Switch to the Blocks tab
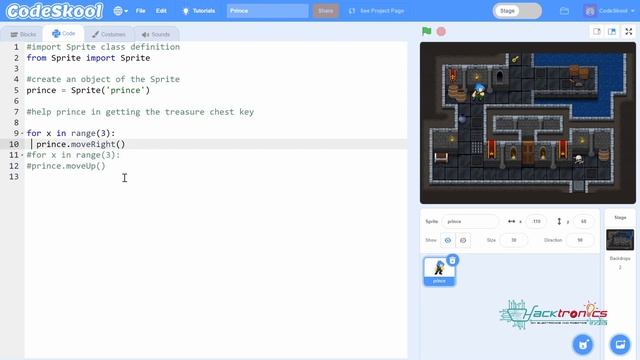 click(x=23, y=34)
